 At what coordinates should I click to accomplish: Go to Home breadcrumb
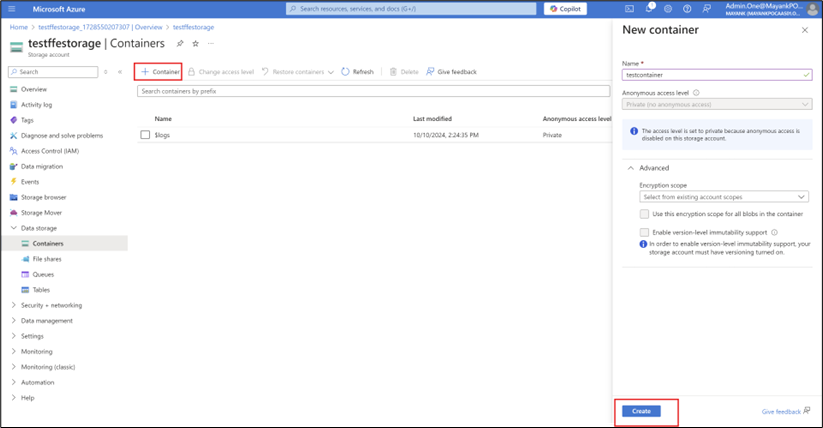[x=19, y=27]
